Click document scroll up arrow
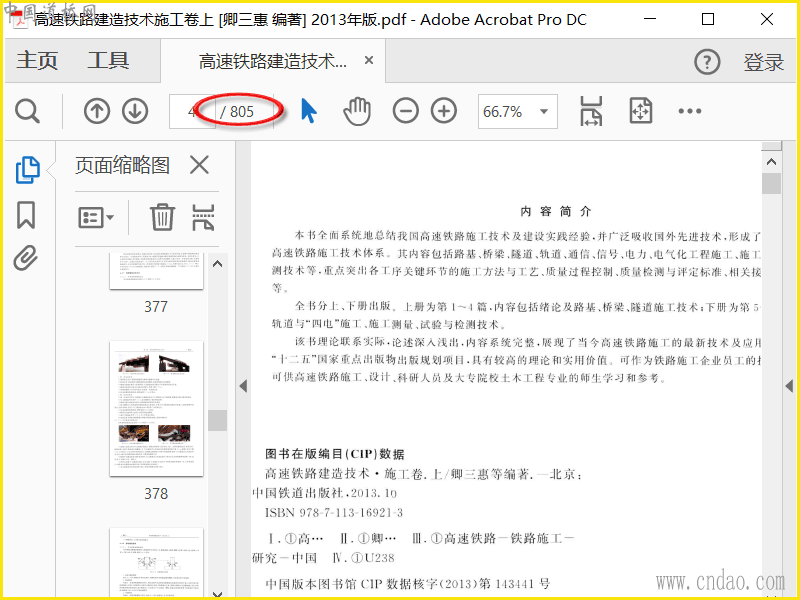Viewport: 800px width, 600px height. click(771, 162)
